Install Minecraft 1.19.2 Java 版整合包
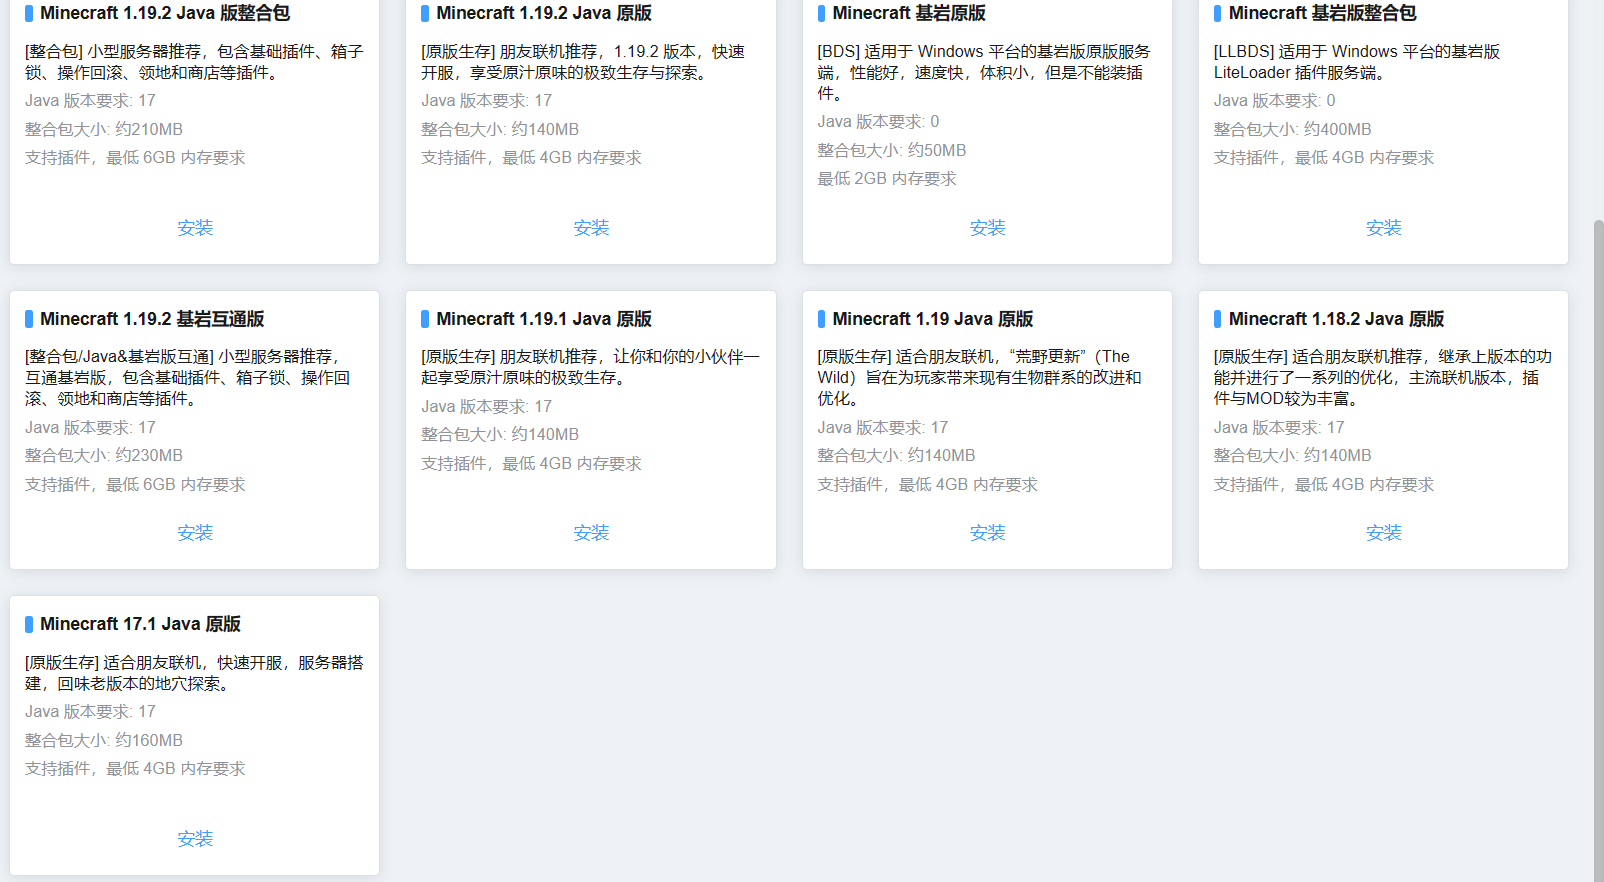The image size is (1604, 882). (195, 228)
